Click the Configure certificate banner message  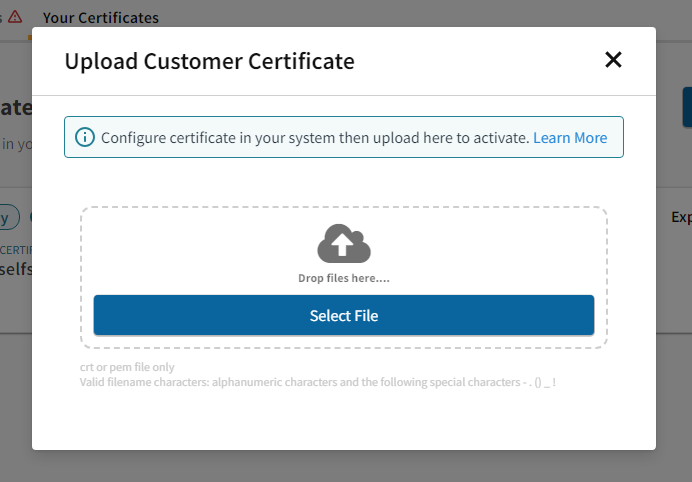(x=315, y=138)
